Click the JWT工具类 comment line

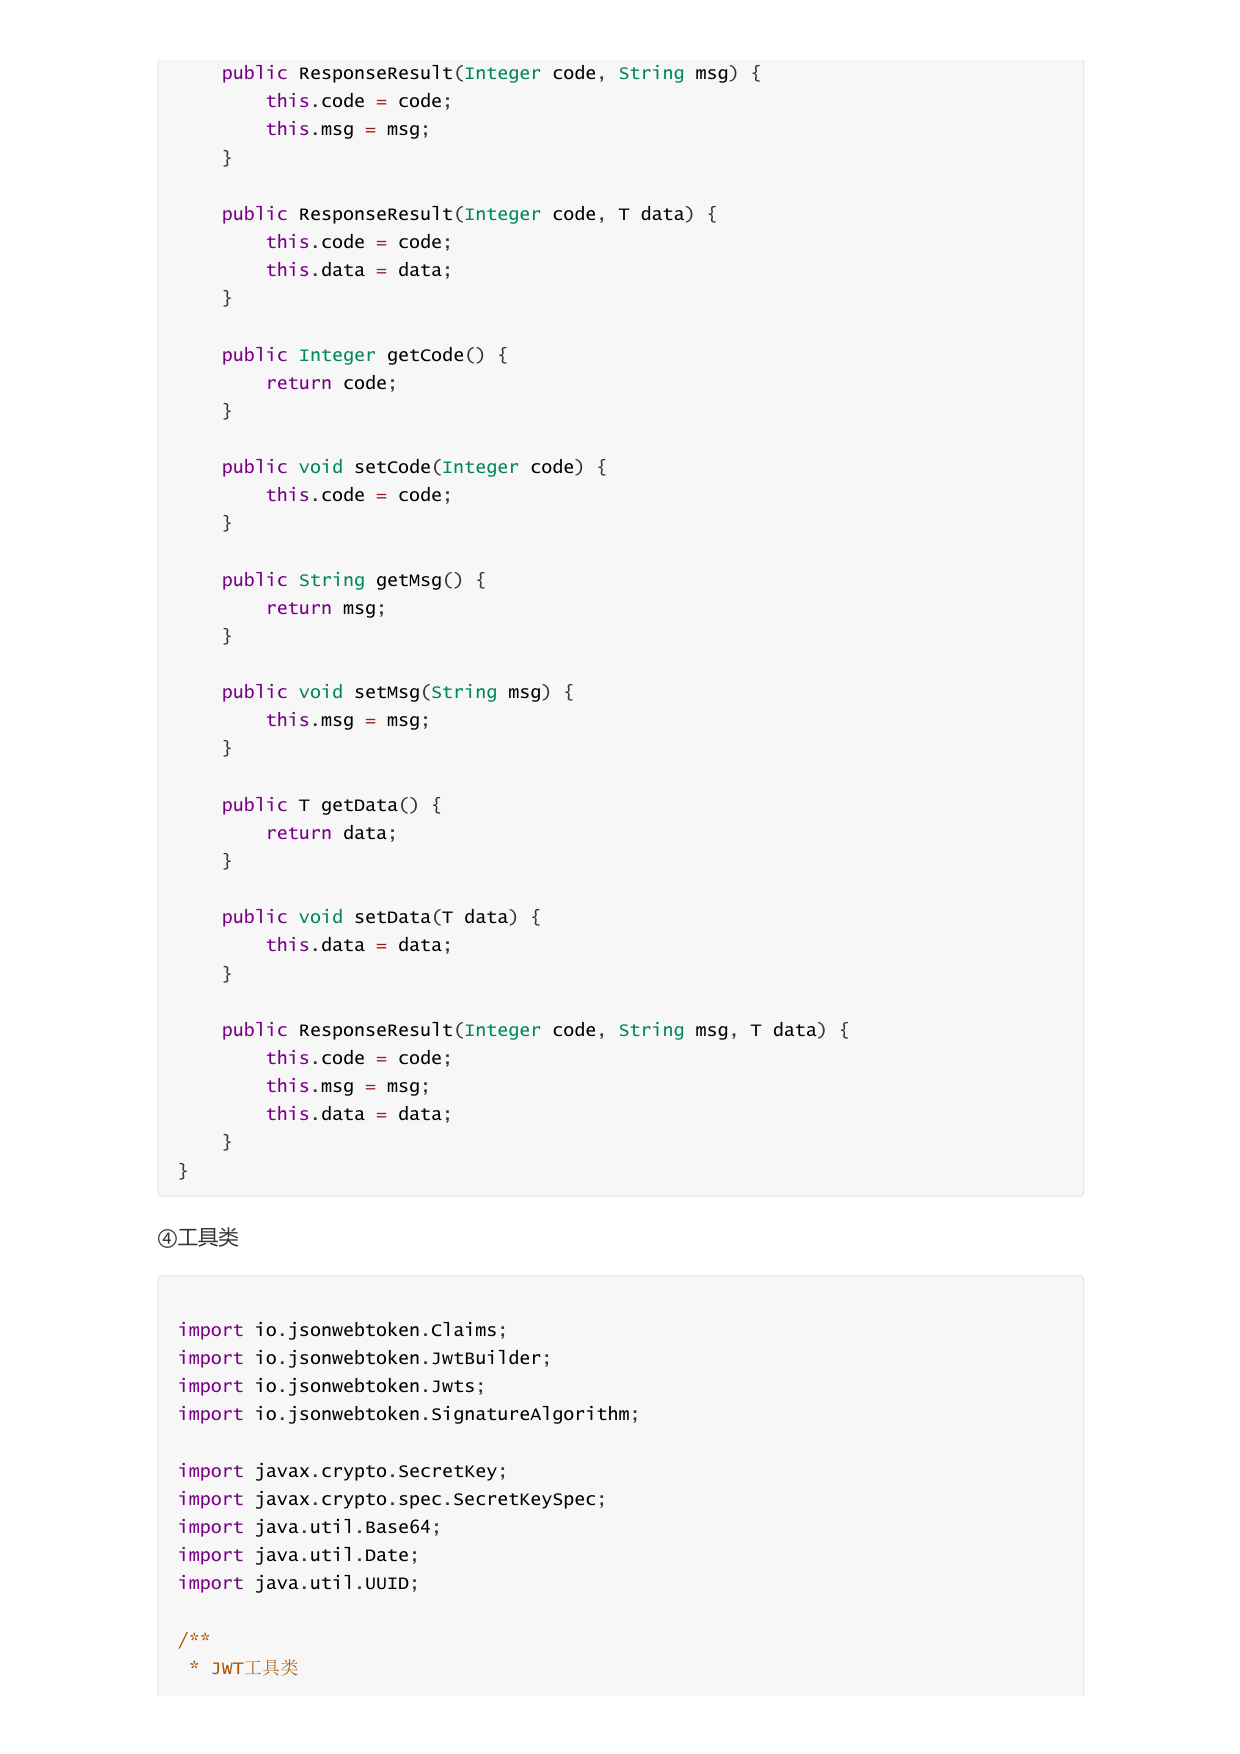pyautogui.click(x=244, y=1668)
